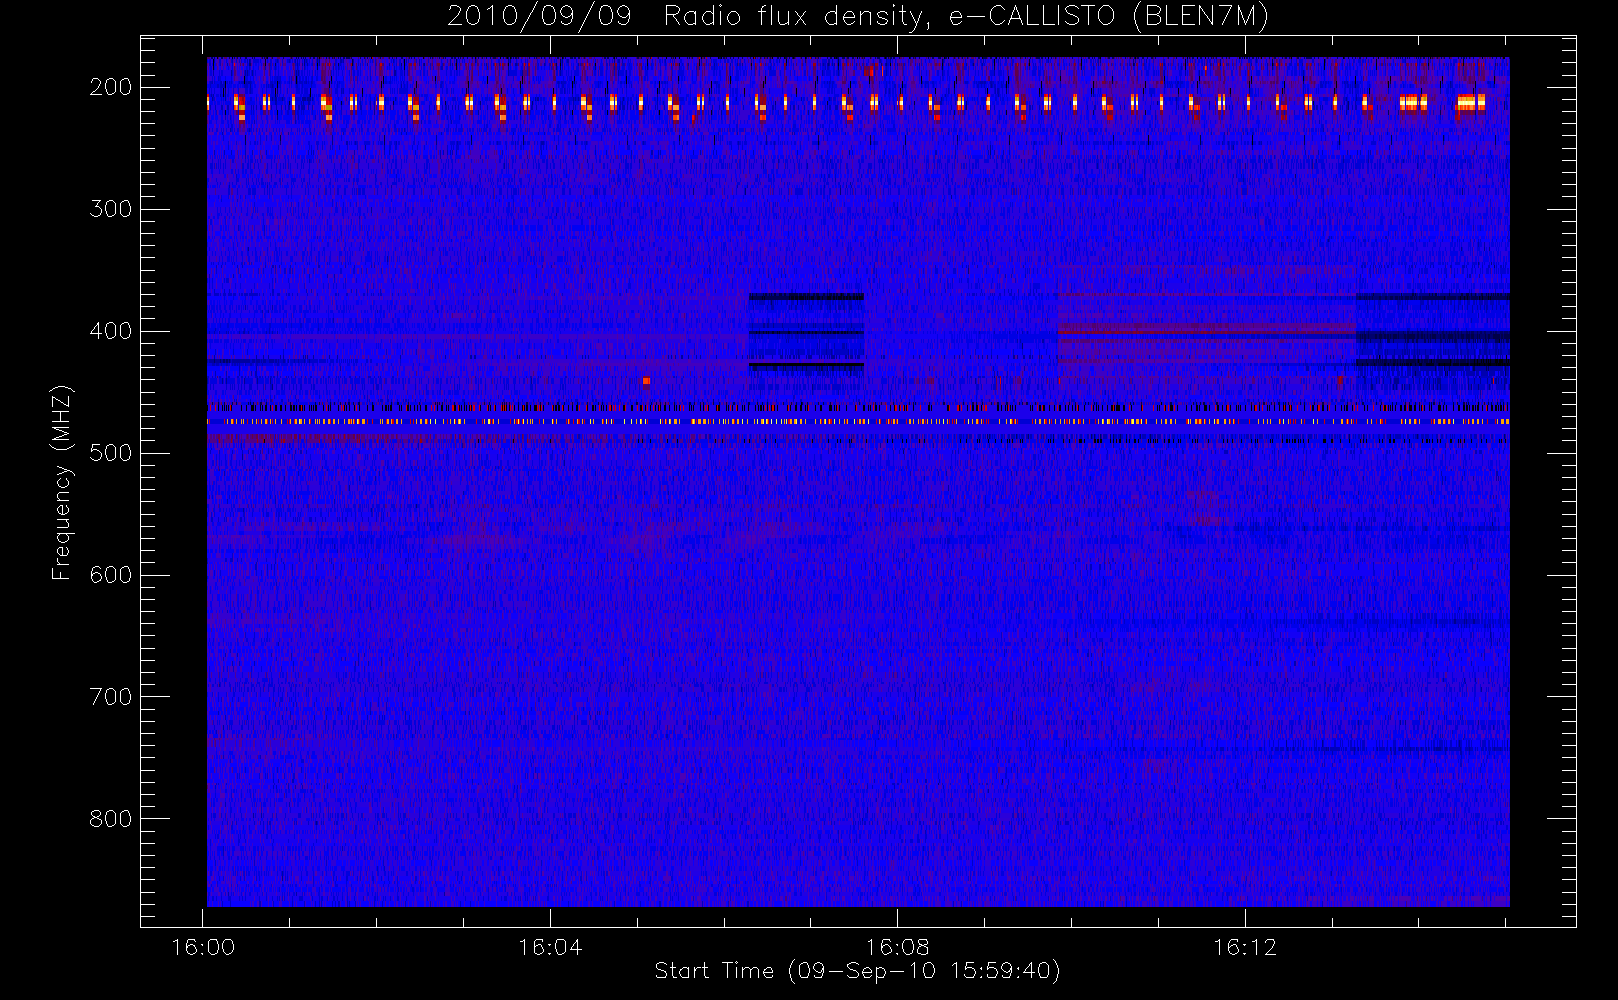Click the bright yellow burst near 16:14 at 210 MHz
The height and width of the screenshot is (1000, 1618).
pos(1471,102)
